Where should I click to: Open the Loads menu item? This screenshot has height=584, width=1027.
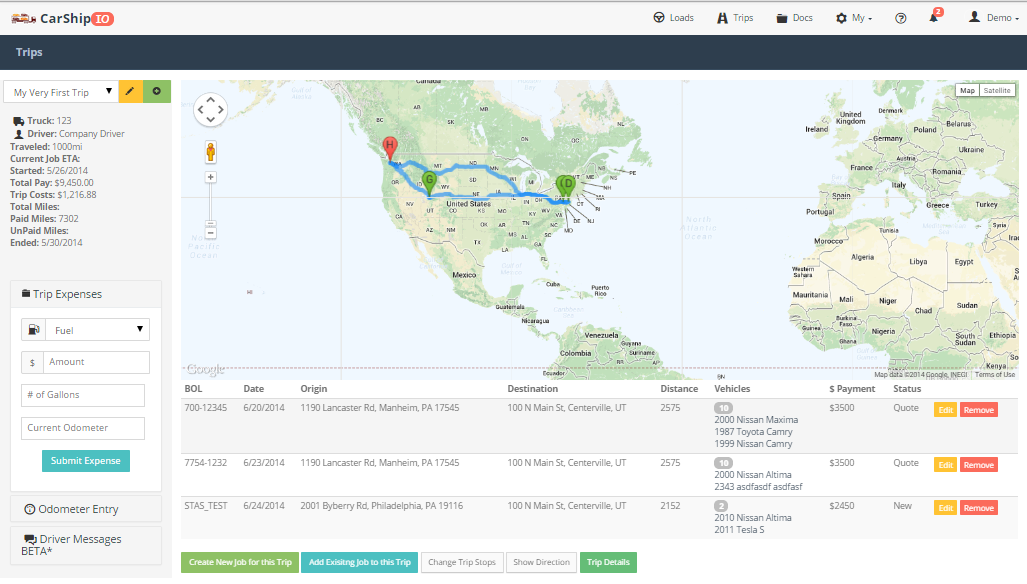coord(673,18)
